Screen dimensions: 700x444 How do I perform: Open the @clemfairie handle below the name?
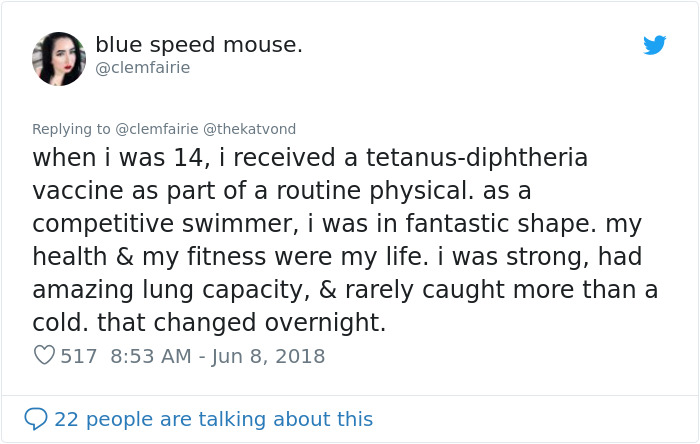[142, 68]
